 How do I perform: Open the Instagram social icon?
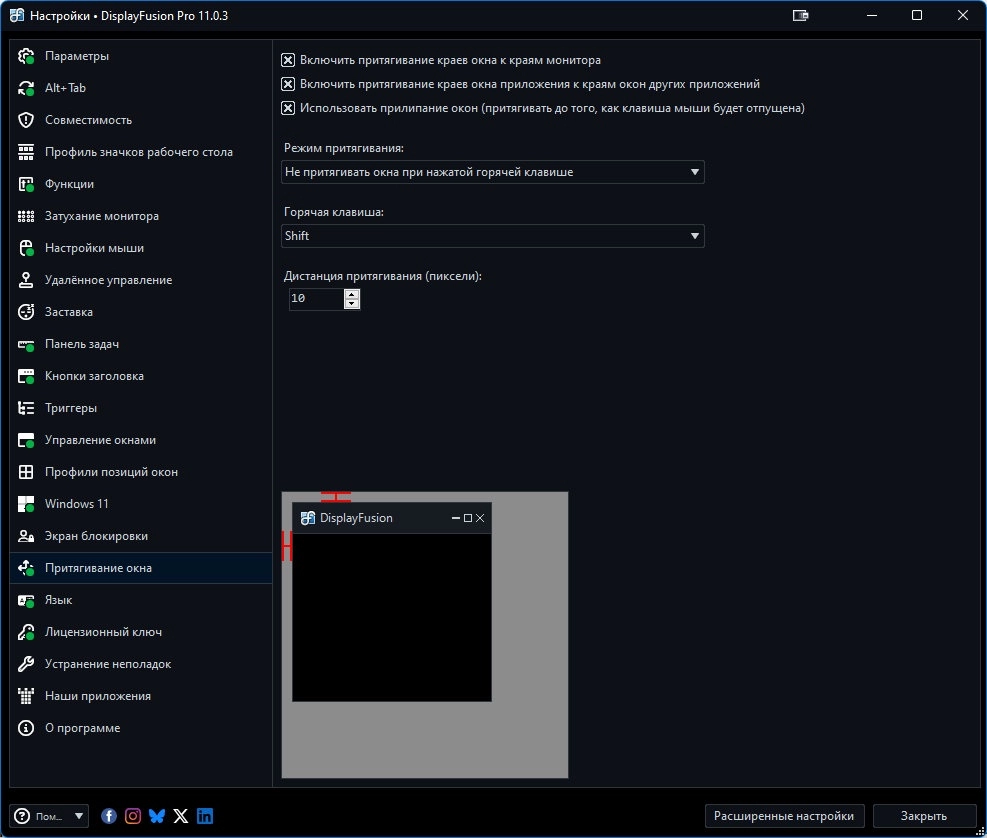(133, 816)
